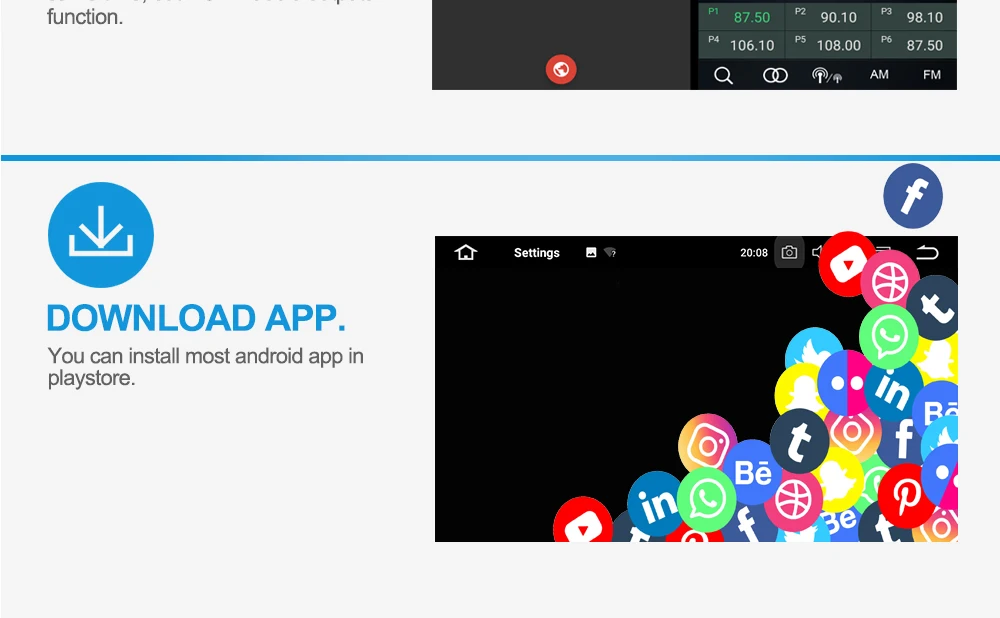Click the large Facebook icon above the screen
This screenshot has height=618, width=1000.
tap(913, 196)
